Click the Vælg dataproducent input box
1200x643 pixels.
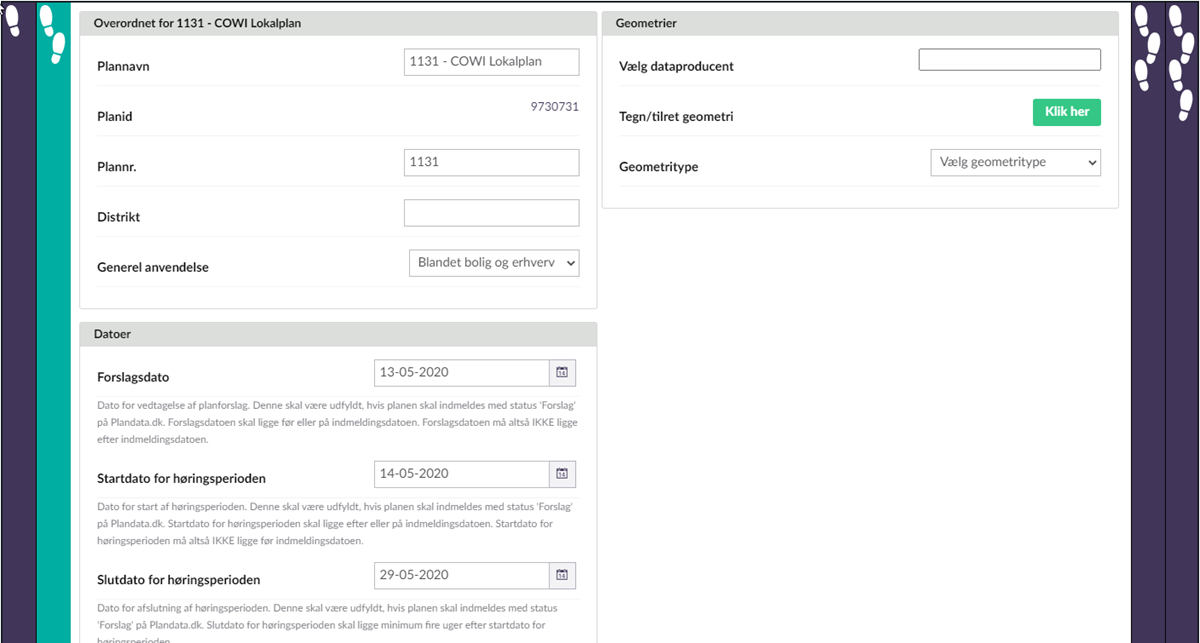click(x=1009, y=60)
